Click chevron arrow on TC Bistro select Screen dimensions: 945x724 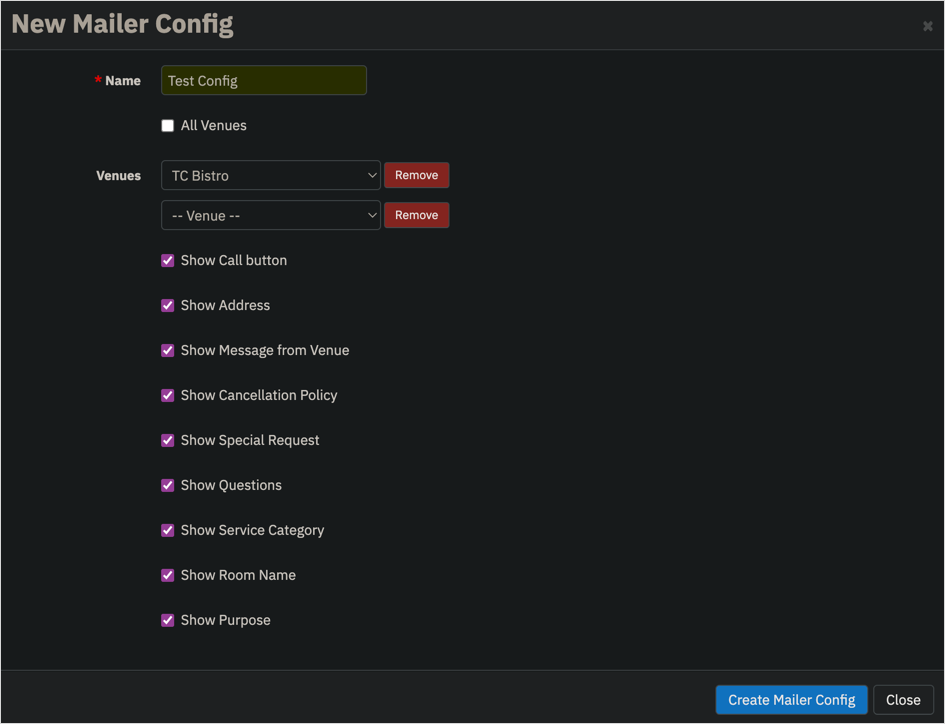(x=372, y=175)
